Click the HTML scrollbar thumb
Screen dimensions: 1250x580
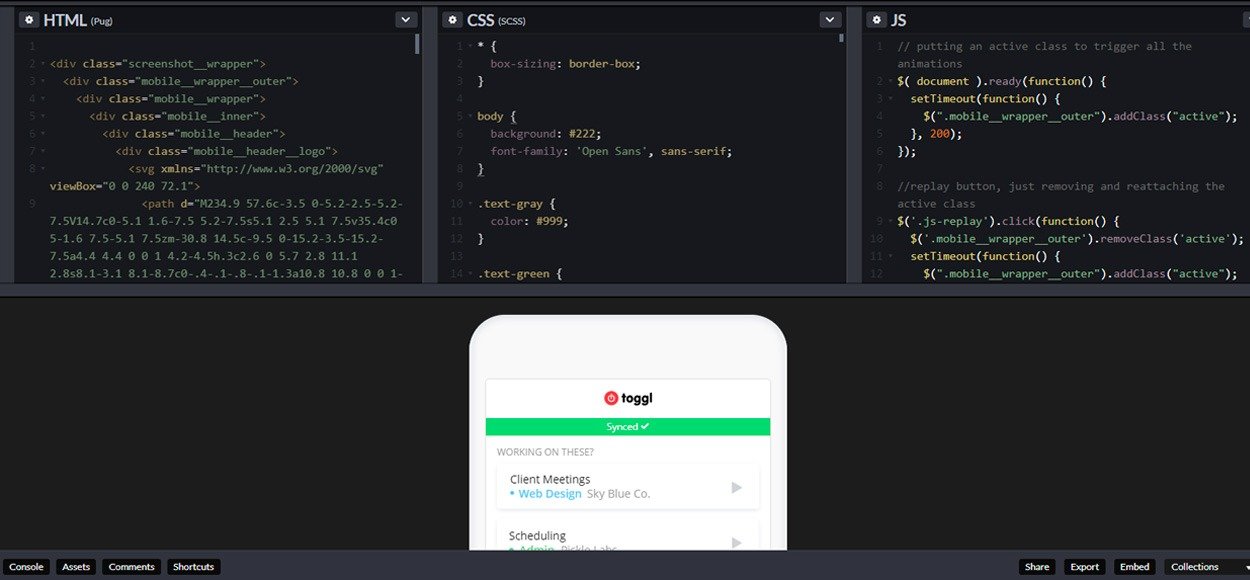(417, 44)
